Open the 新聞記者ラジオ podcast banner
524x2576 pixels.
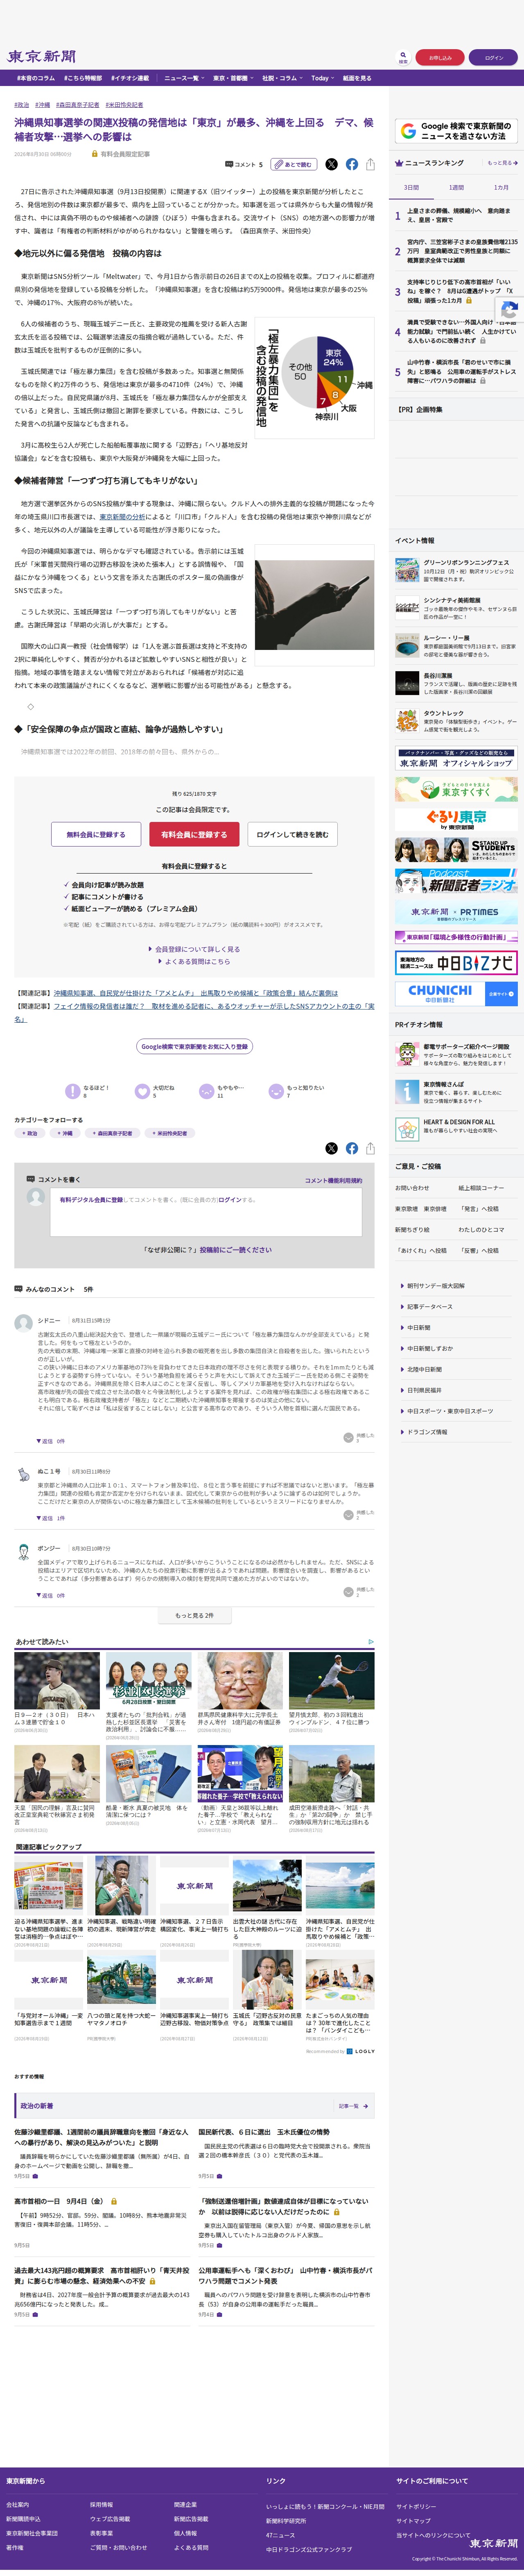[456, 880]
